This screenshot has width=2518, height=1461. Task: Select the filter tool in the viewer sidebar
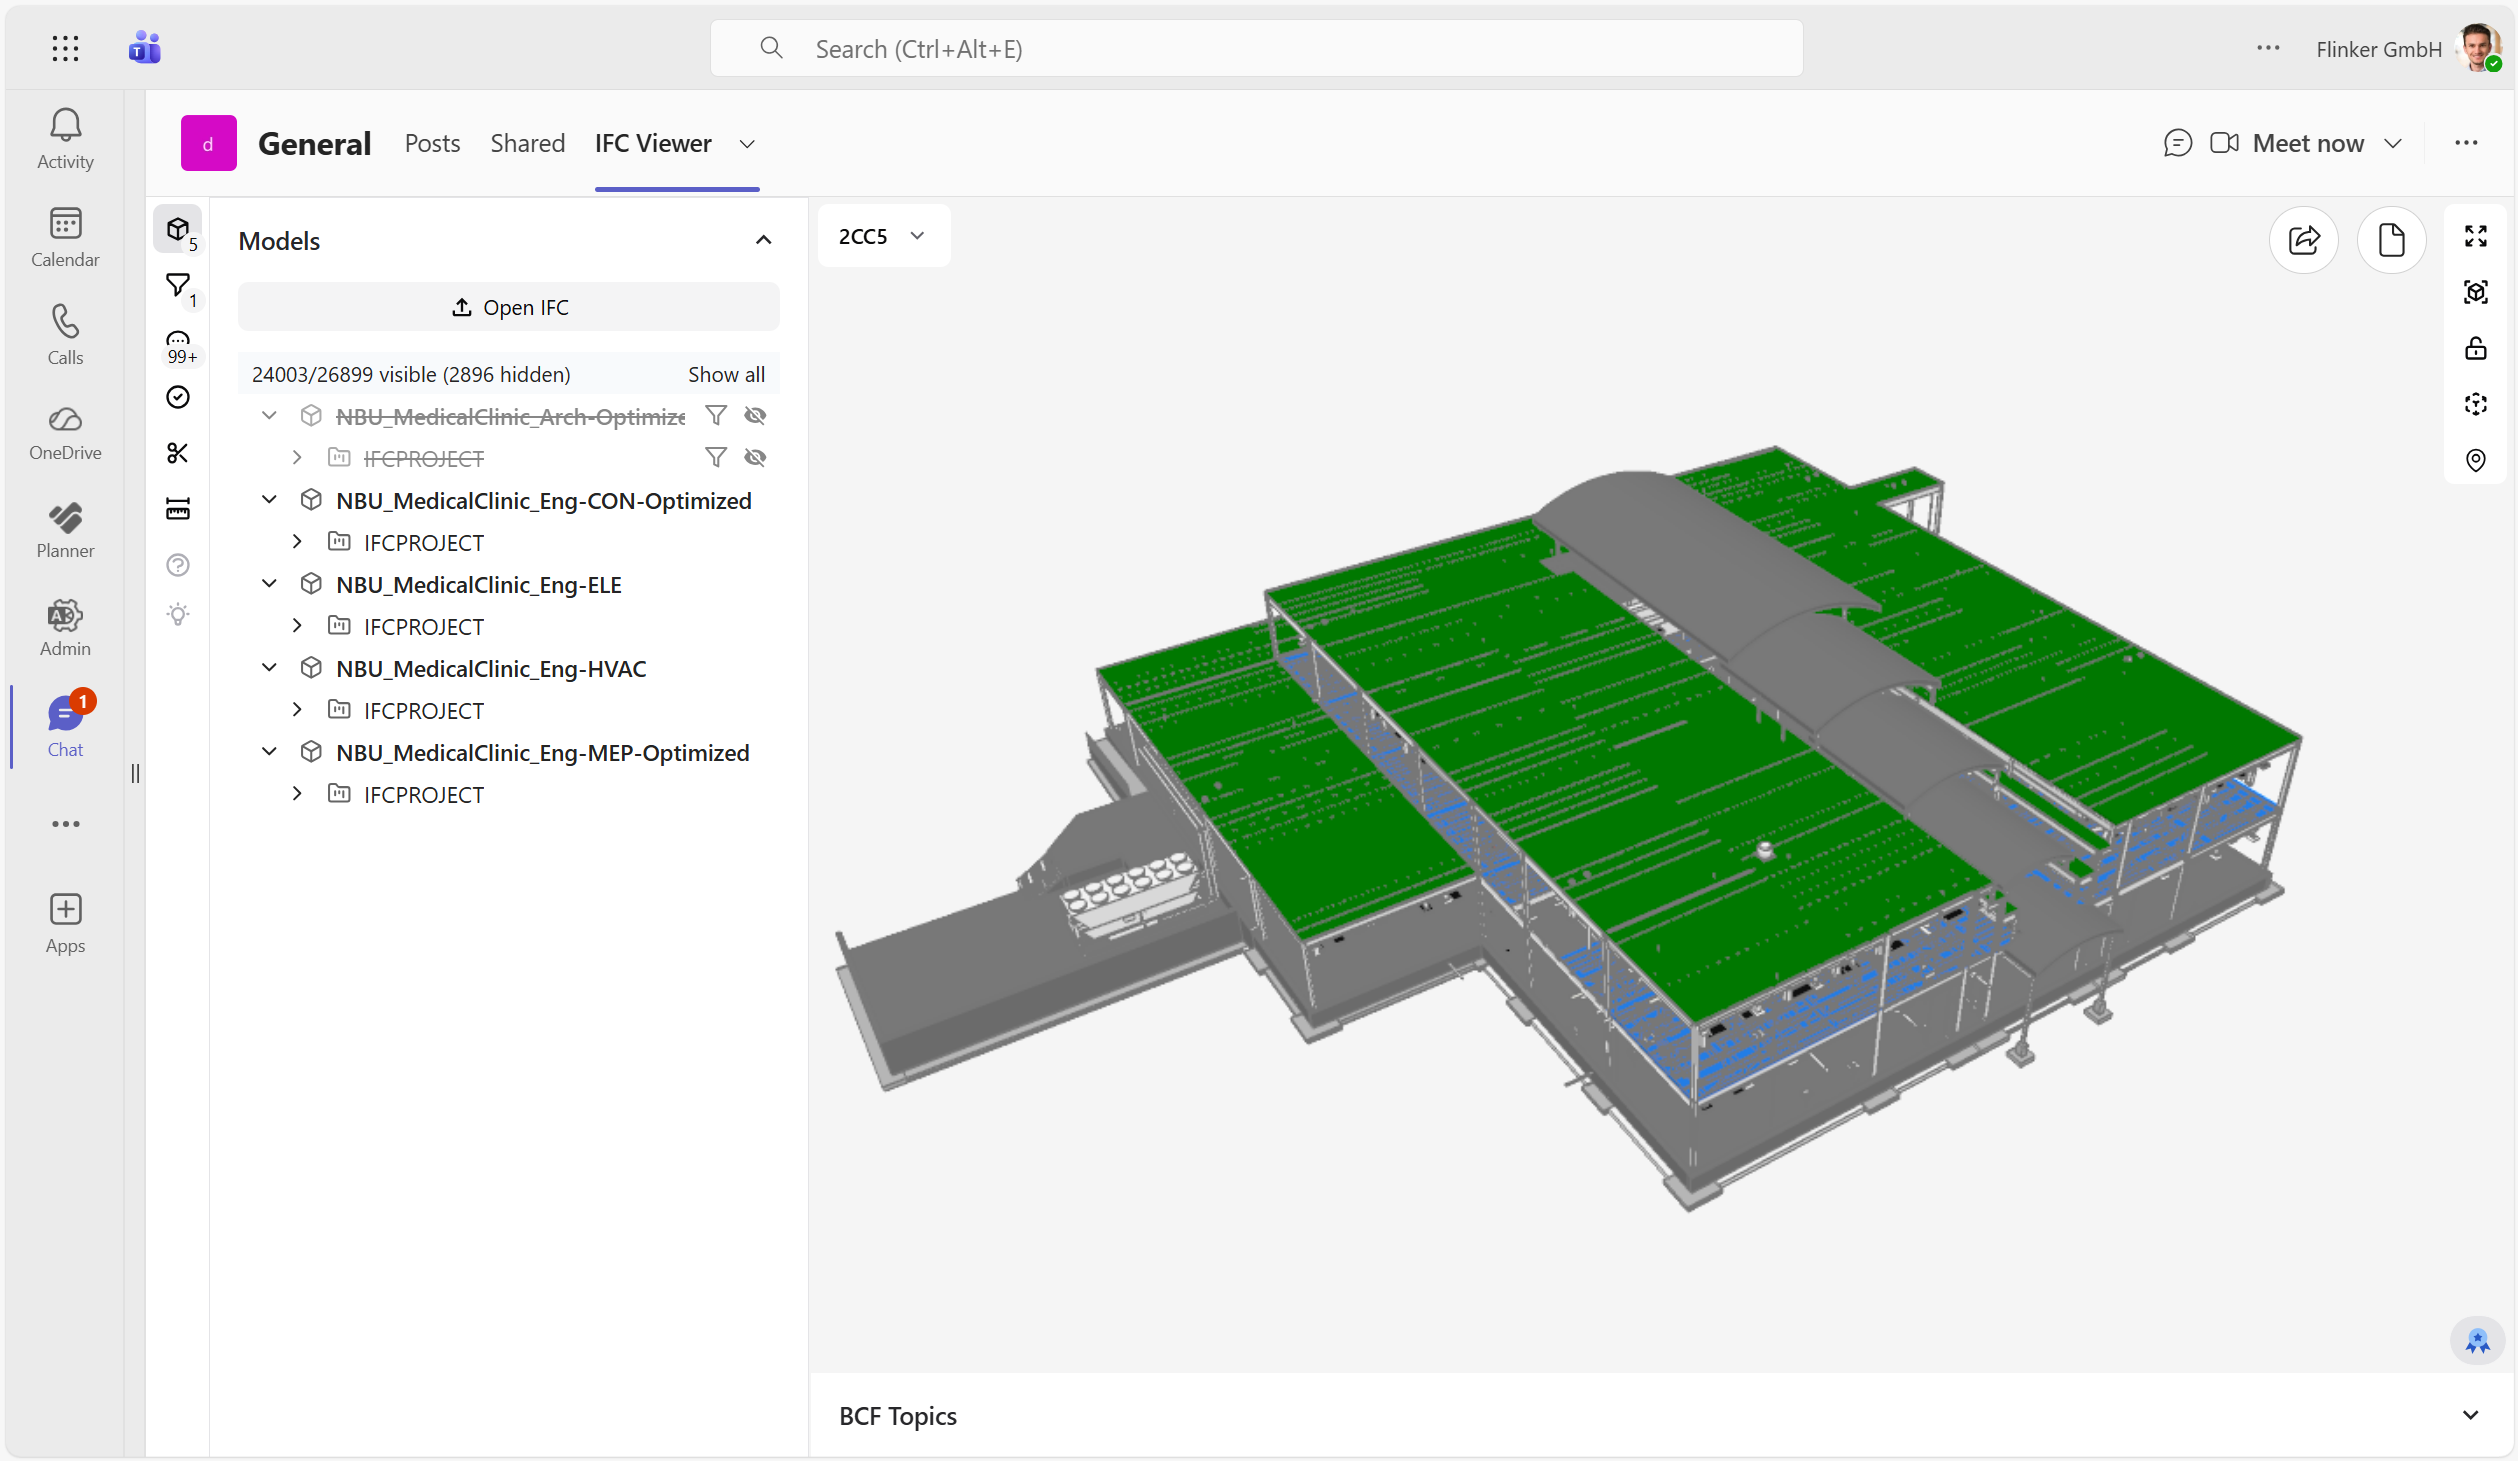178,287
